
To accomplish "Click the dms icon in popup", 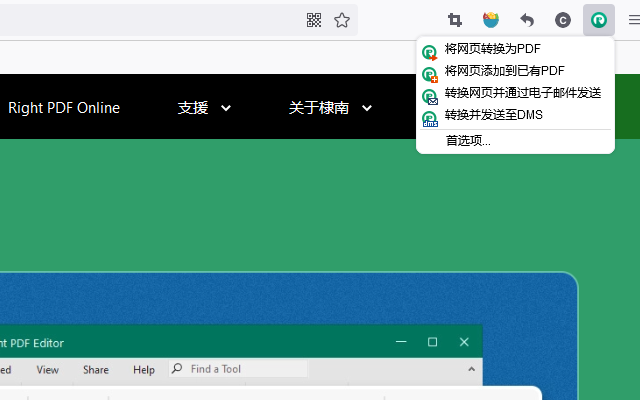I will pos(430,119).
